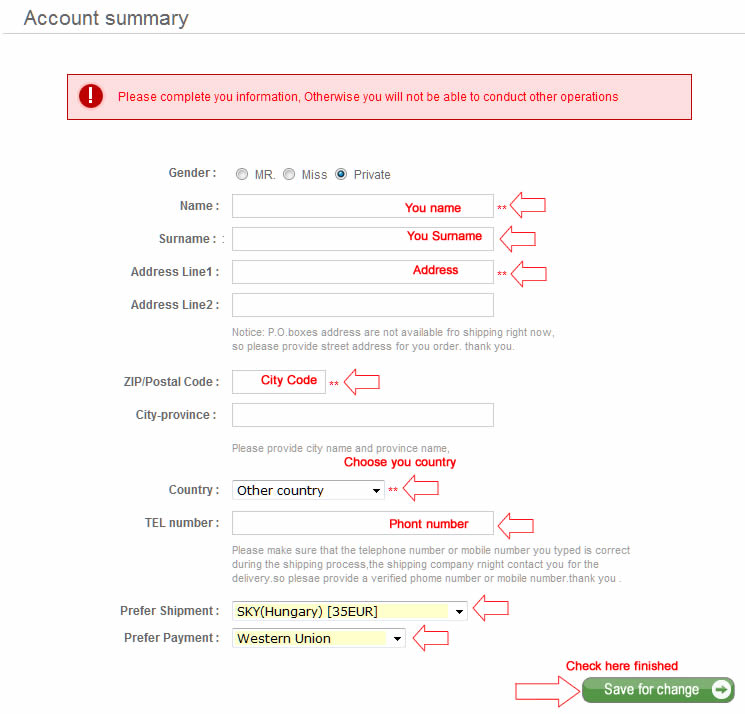
Task: Click the arrow icon on Save button
Action: [722, 689]
